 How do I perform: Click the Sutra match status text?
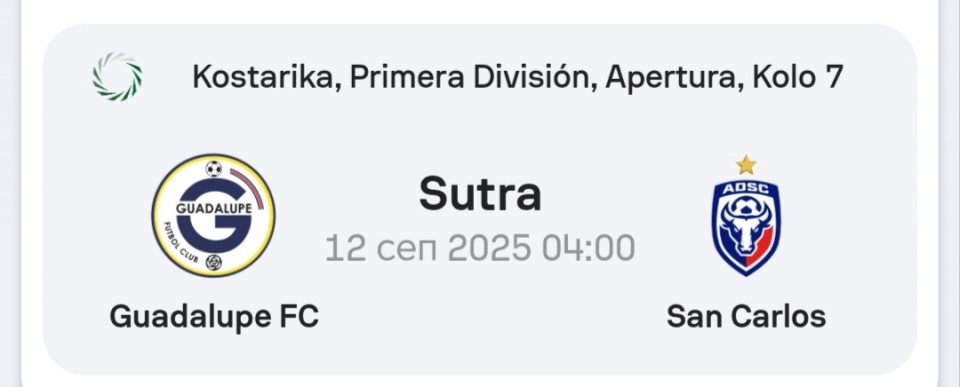pyautogui.click(x=480, y=194)
